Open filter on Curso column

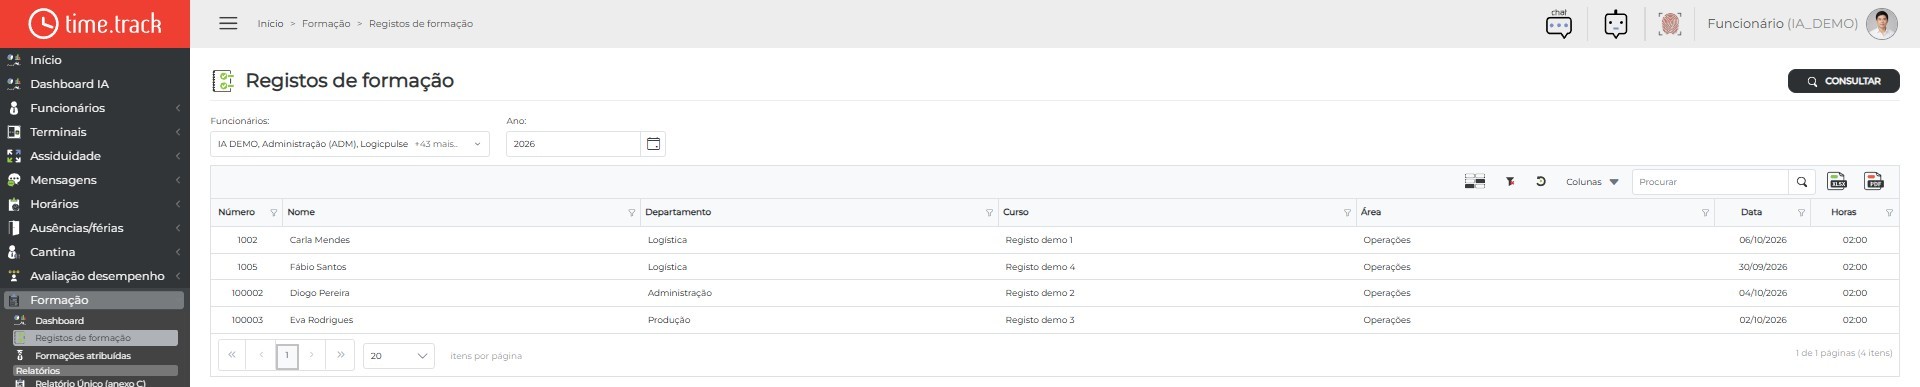coord(1347,213)
